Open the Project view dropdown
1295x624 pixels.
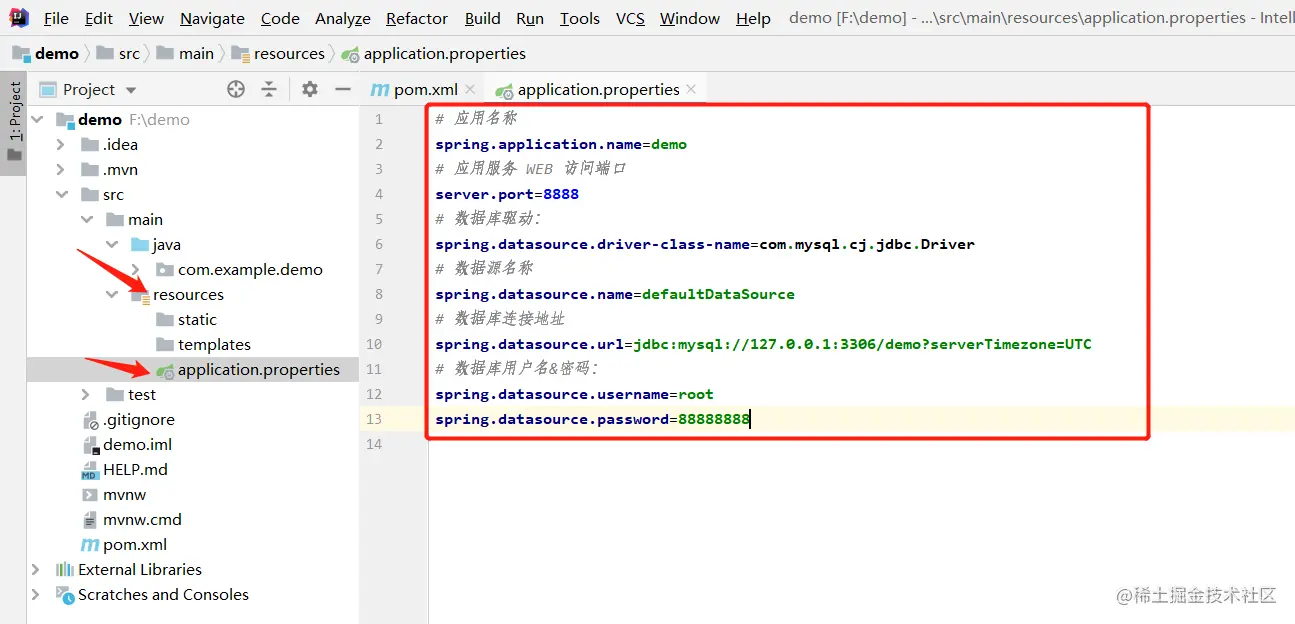pyautogui.click(x=89, y=89)
